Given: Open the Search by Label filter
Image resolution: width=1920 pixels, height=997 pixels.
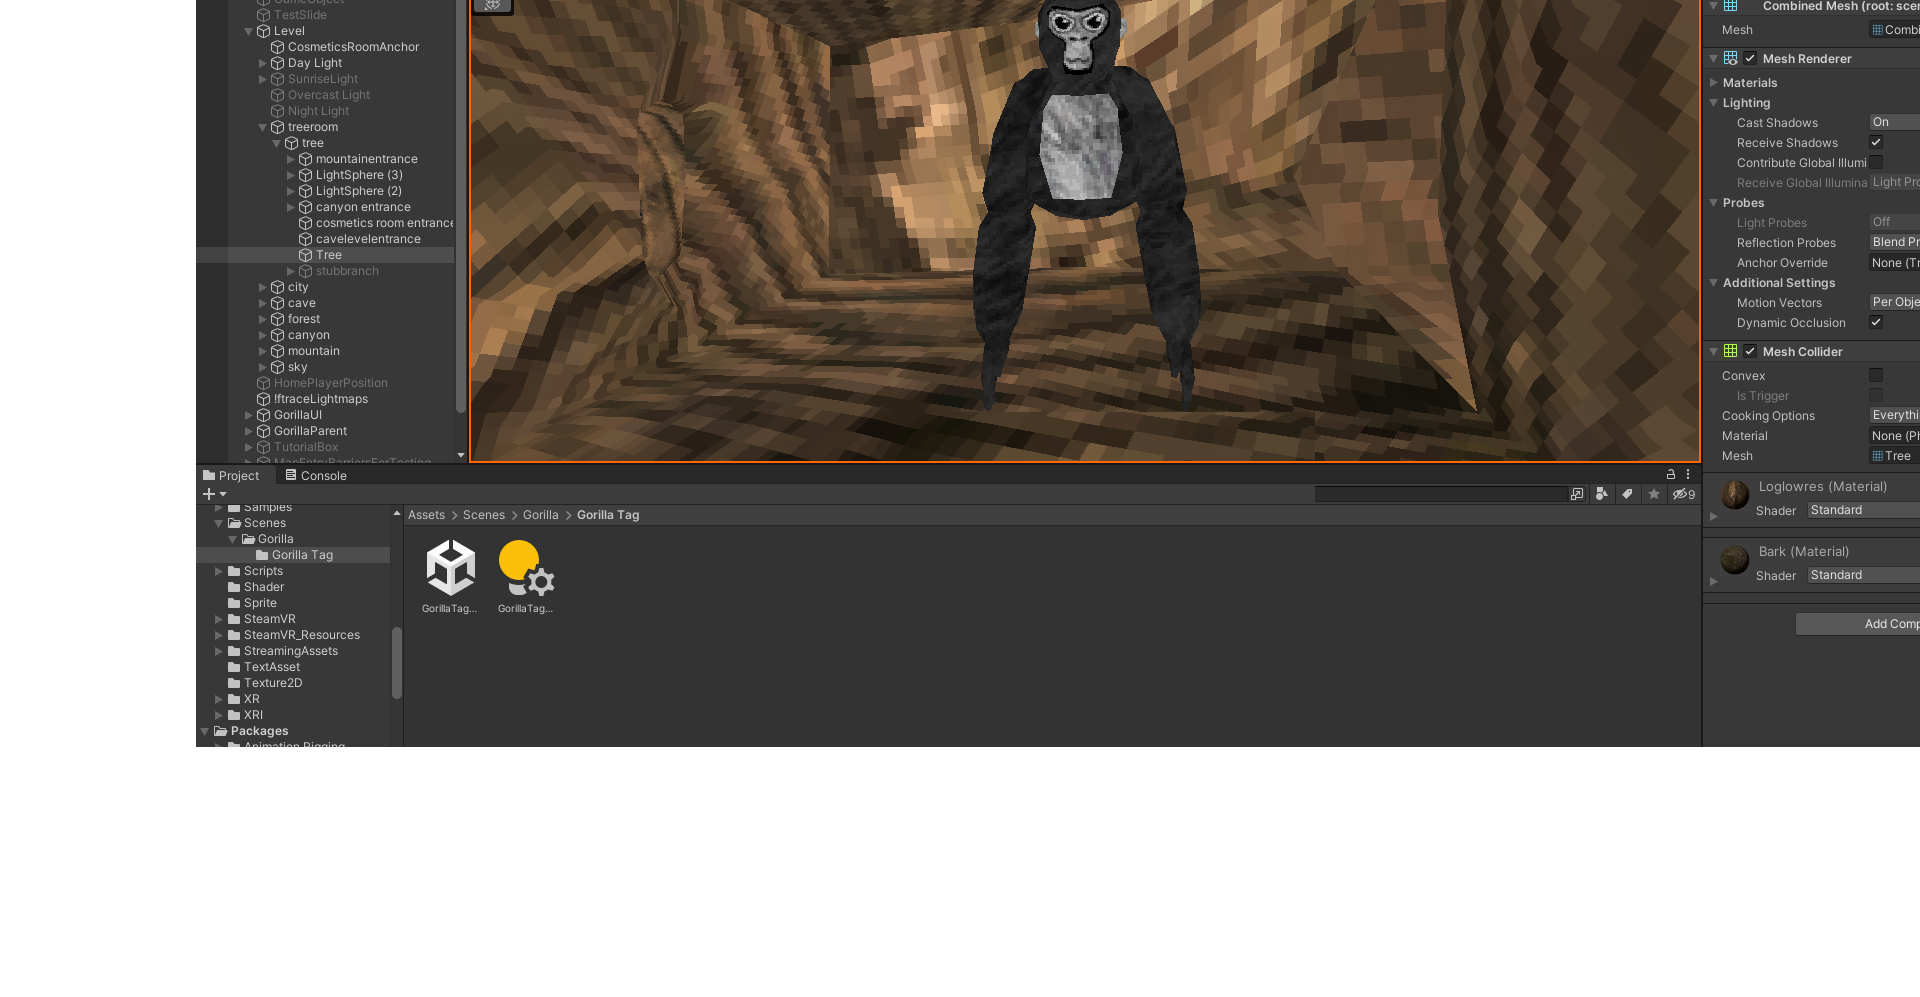Looking at the screenshot, I should click(1628, 494).
